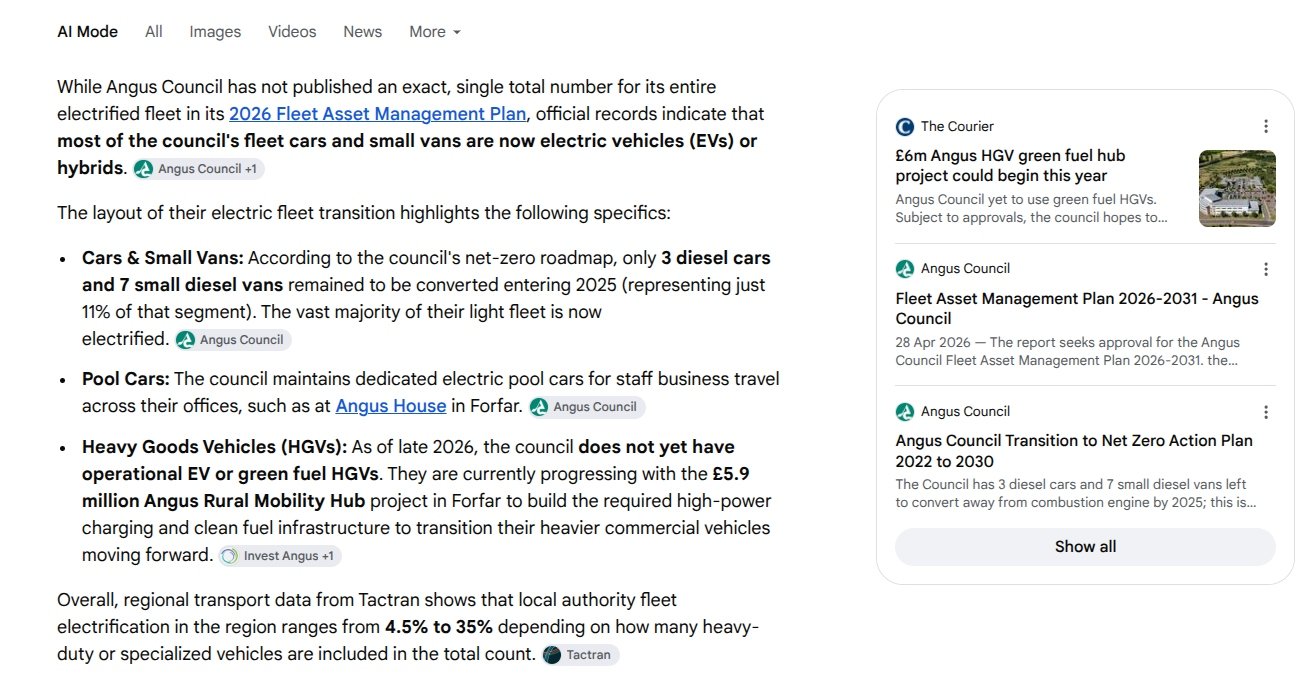The width and height of the screenshot is (1315, 673).
Task: Click Angus Council chip after Cars & Small Vans
Action: click(233, 340)
